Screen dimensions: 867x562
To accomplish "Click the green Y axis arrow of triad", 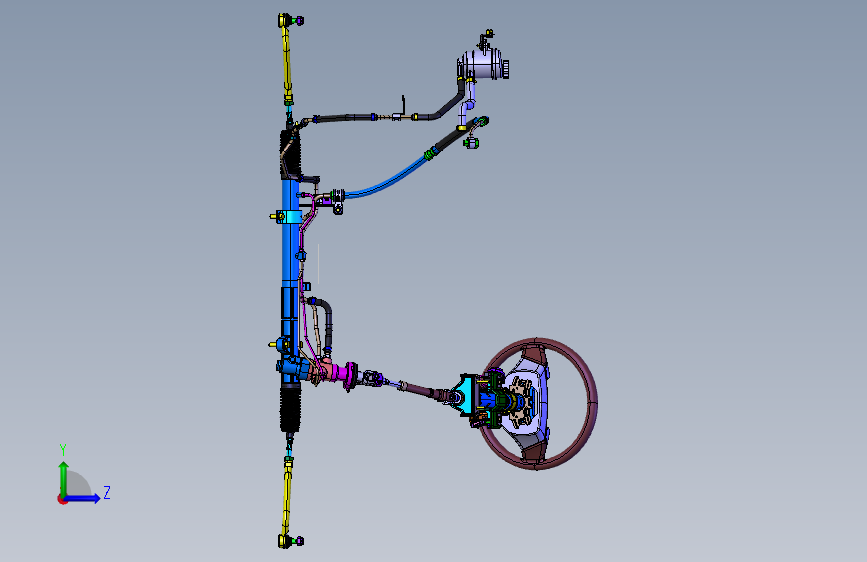I will tap(64, 477).
